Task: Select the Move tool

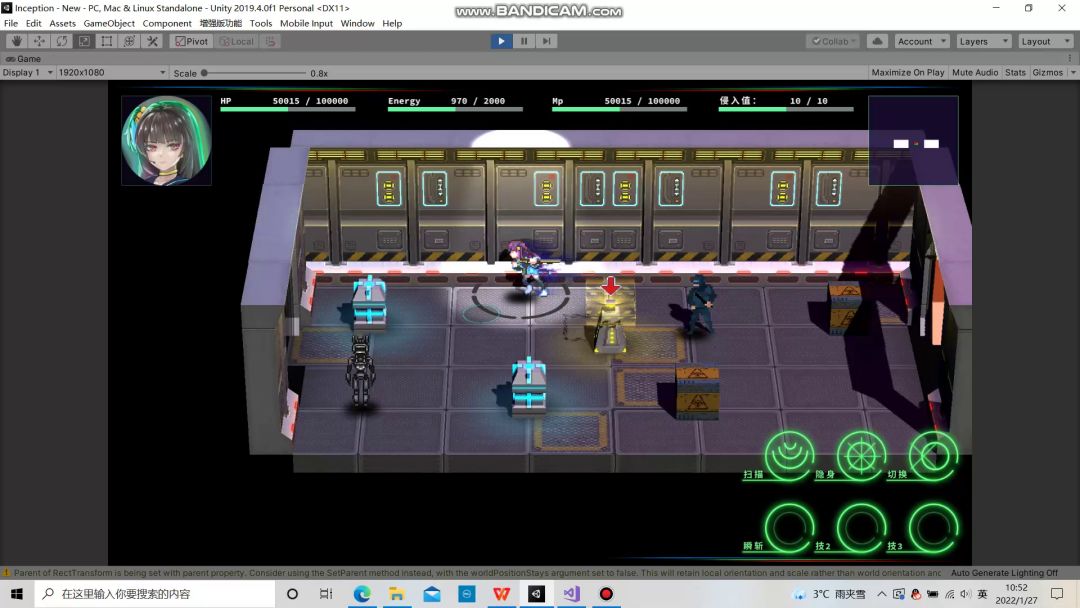Action: coord(39,41)
